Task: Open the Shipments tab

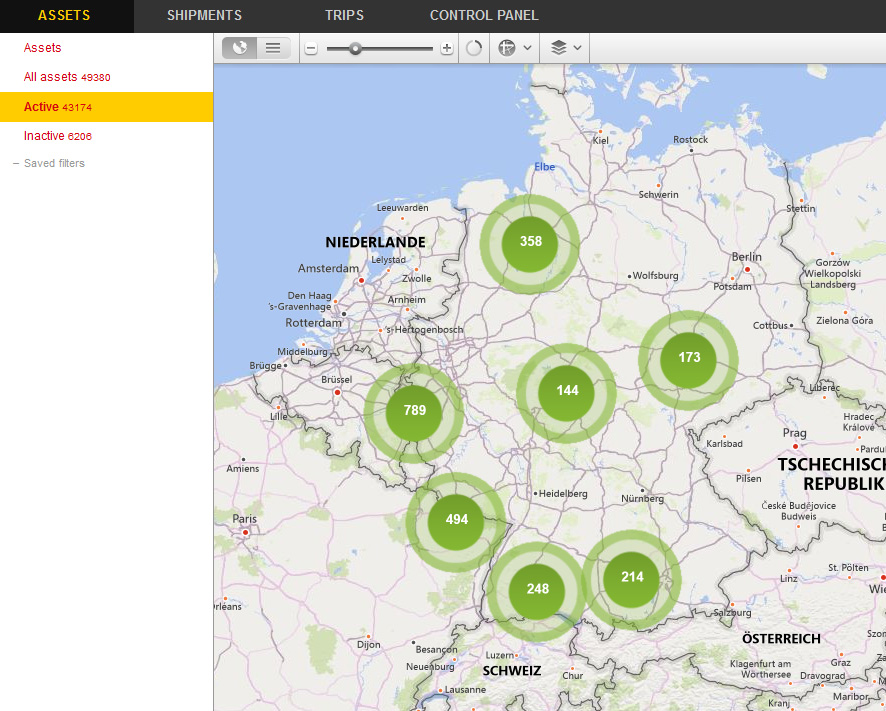Action: (x=204, y=16)
